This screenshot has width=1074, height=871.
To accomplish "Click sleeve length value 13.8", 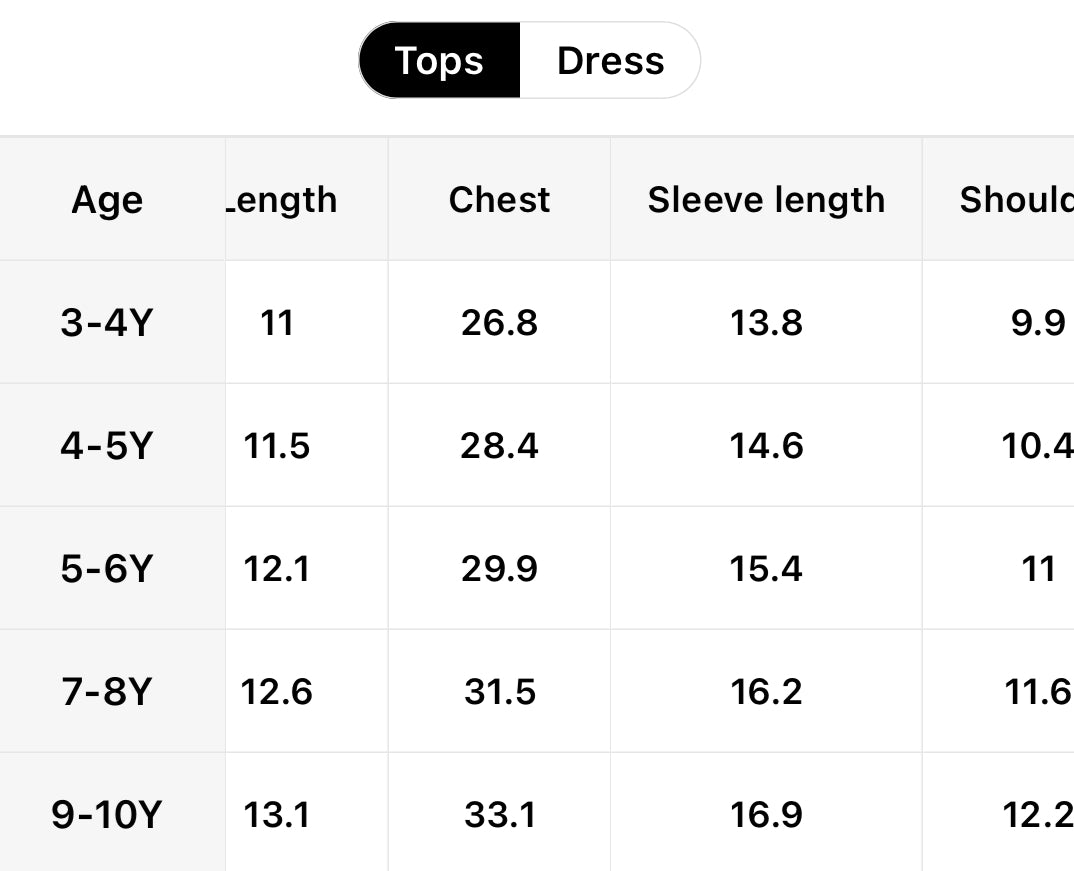I will pyautogui.click(x=766, y=323).
